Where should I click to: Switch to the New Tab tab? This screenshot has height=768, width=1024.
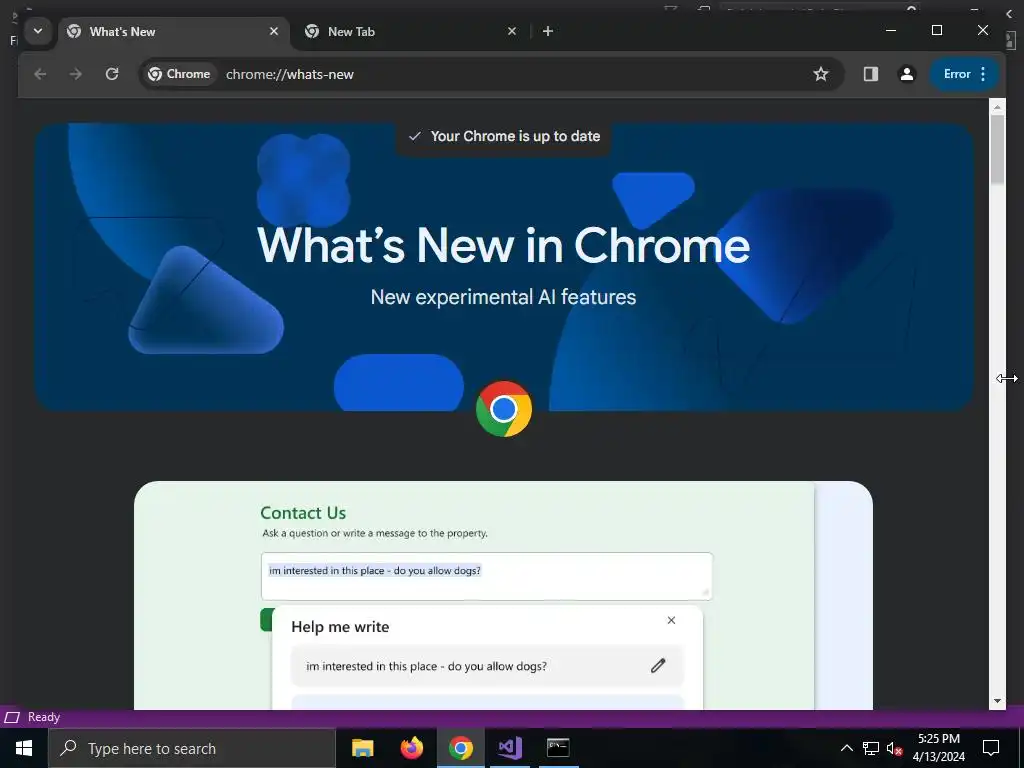[411, 31]
